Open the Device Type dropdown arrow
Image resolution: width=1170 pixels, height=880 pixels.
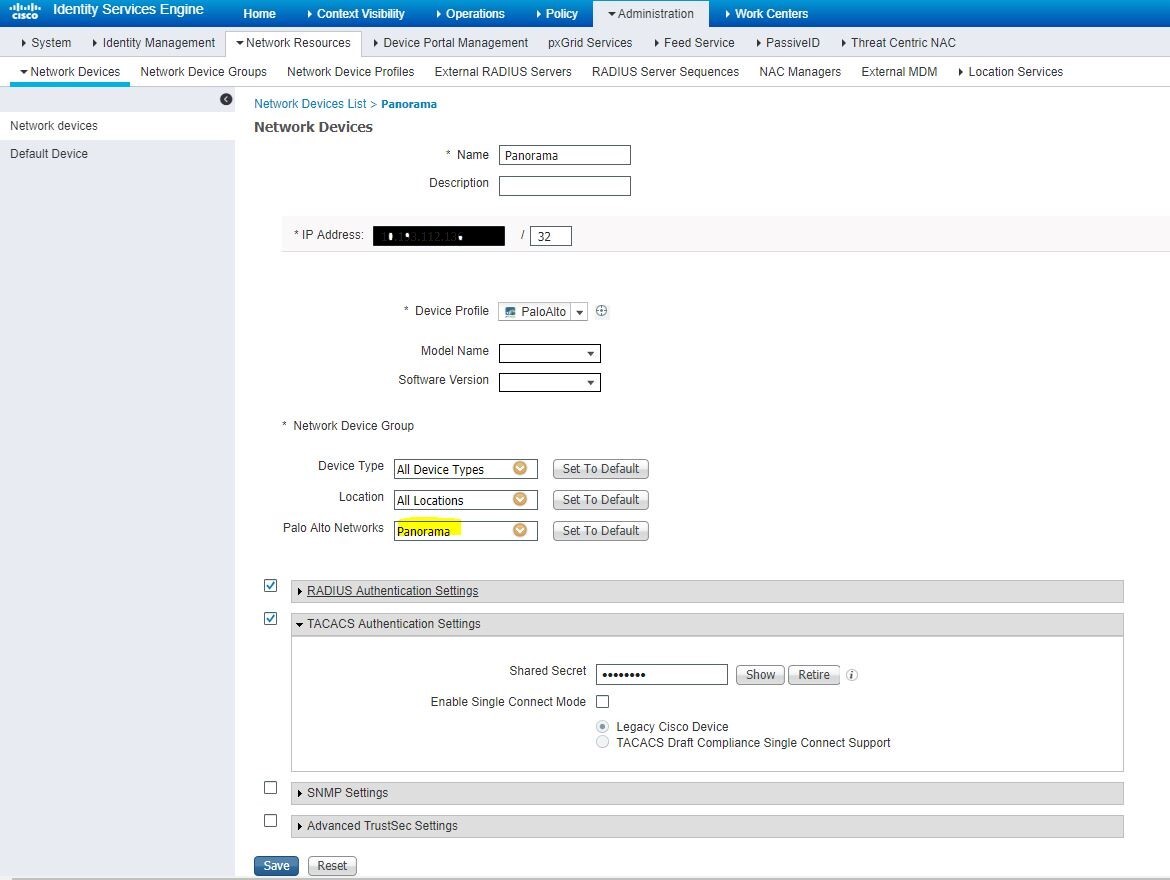tap(519, 468)
